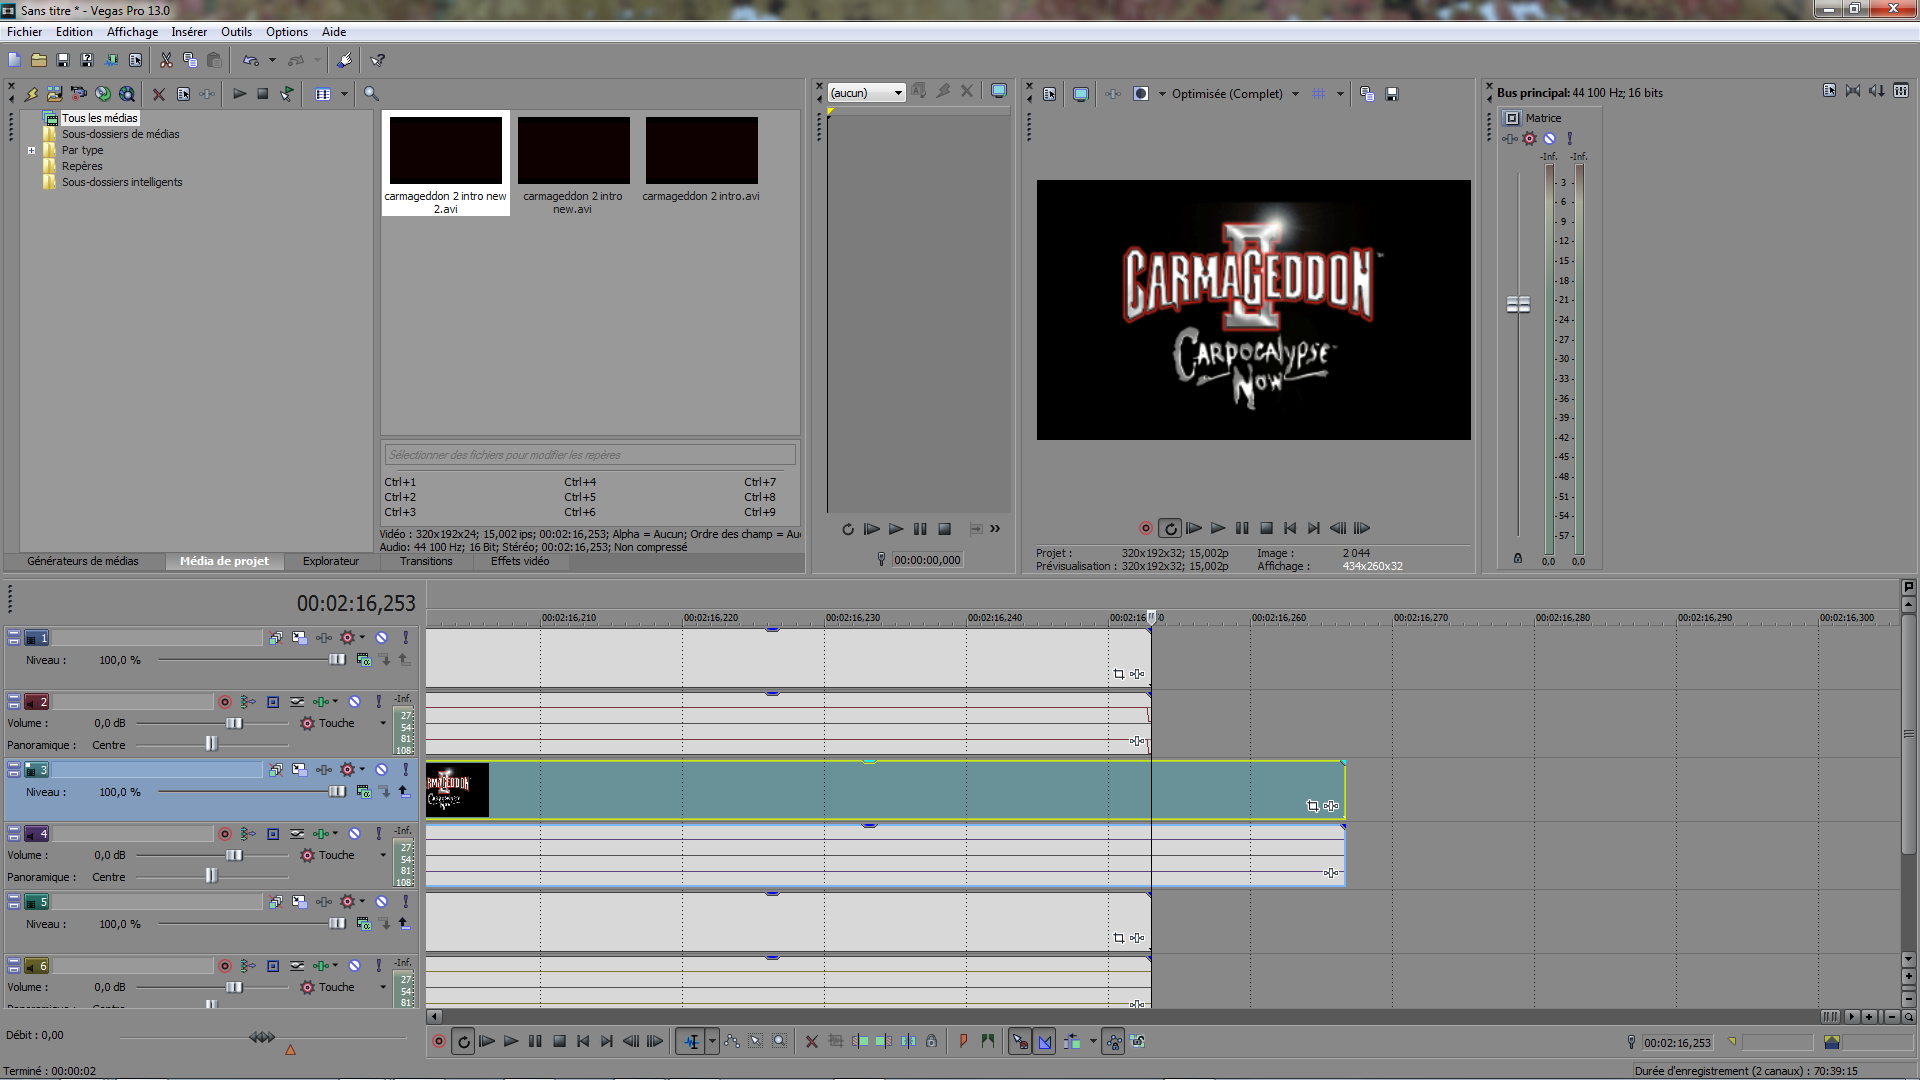Open the Insérer menu
Viewport: 1920px width, 1080px height.
click(189, 32)
